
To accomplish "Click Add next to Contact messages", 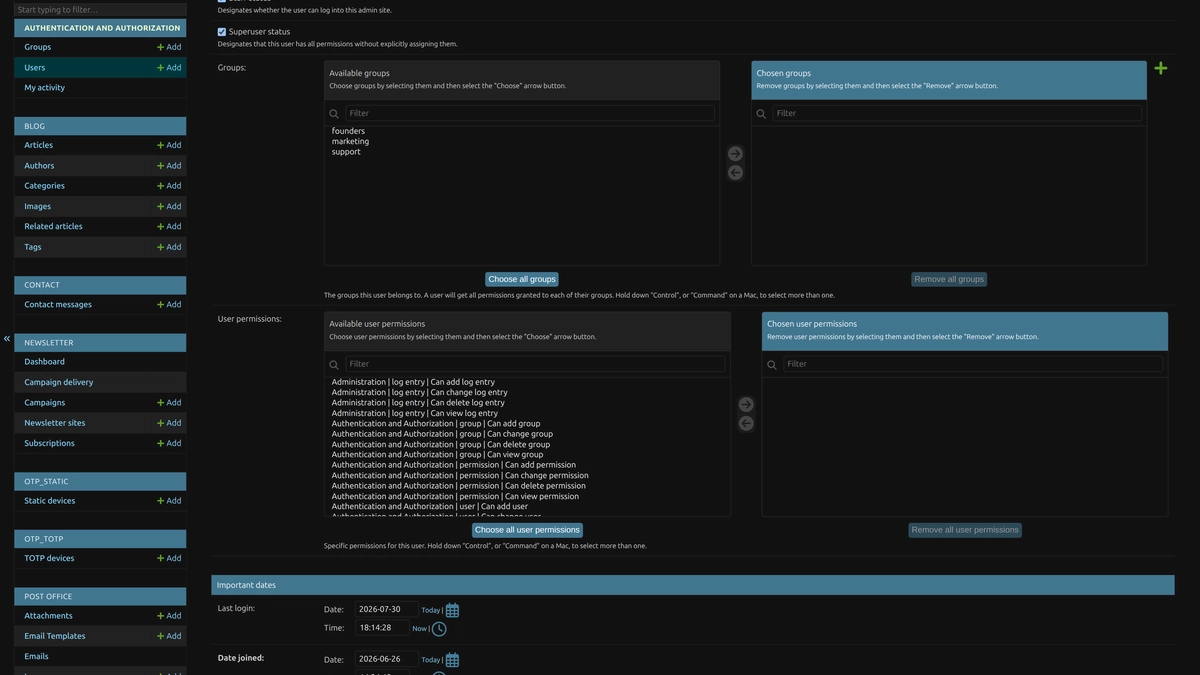I will tap(169, 305).
